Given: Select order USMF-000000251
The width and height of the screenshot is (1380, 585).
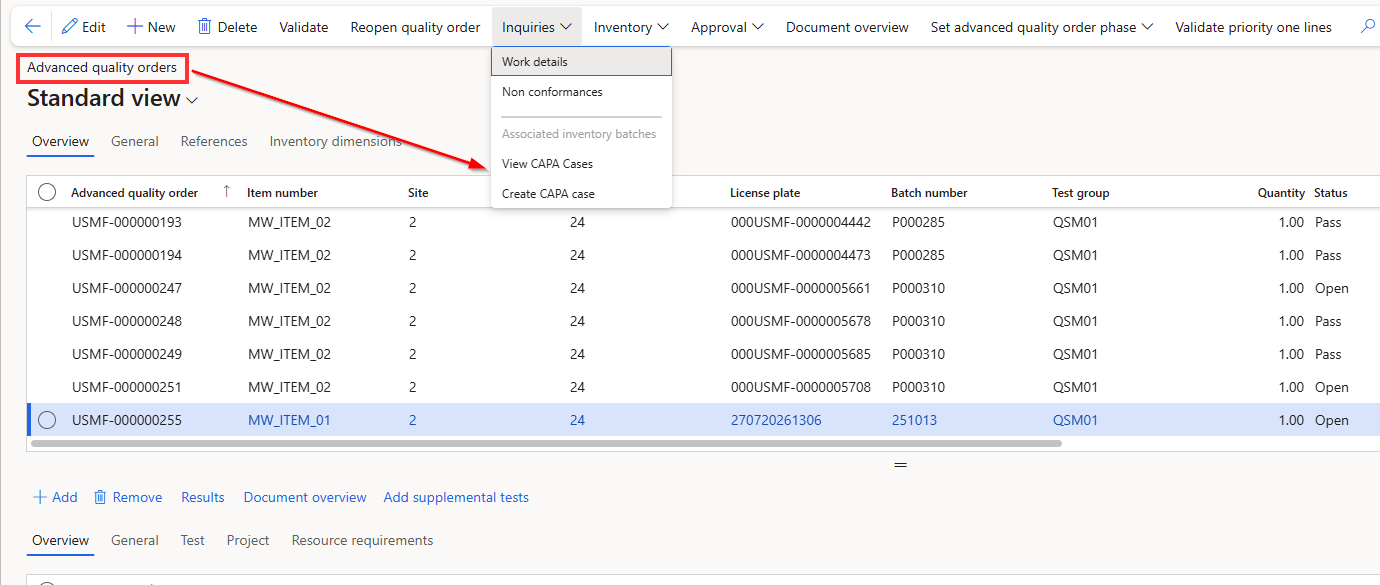Looking at the screenshot, I should (127, 387).
